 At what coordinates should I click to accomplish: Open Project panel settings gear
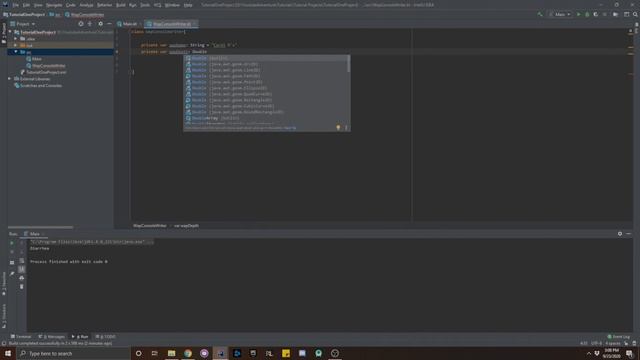coord(100,24)
